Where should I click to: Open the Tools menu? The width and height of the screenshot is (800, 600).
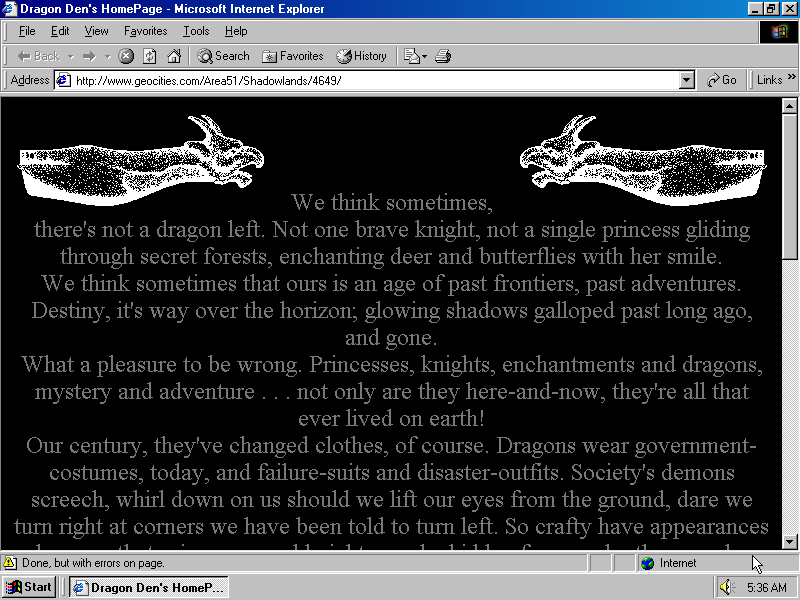pos(196,31)
